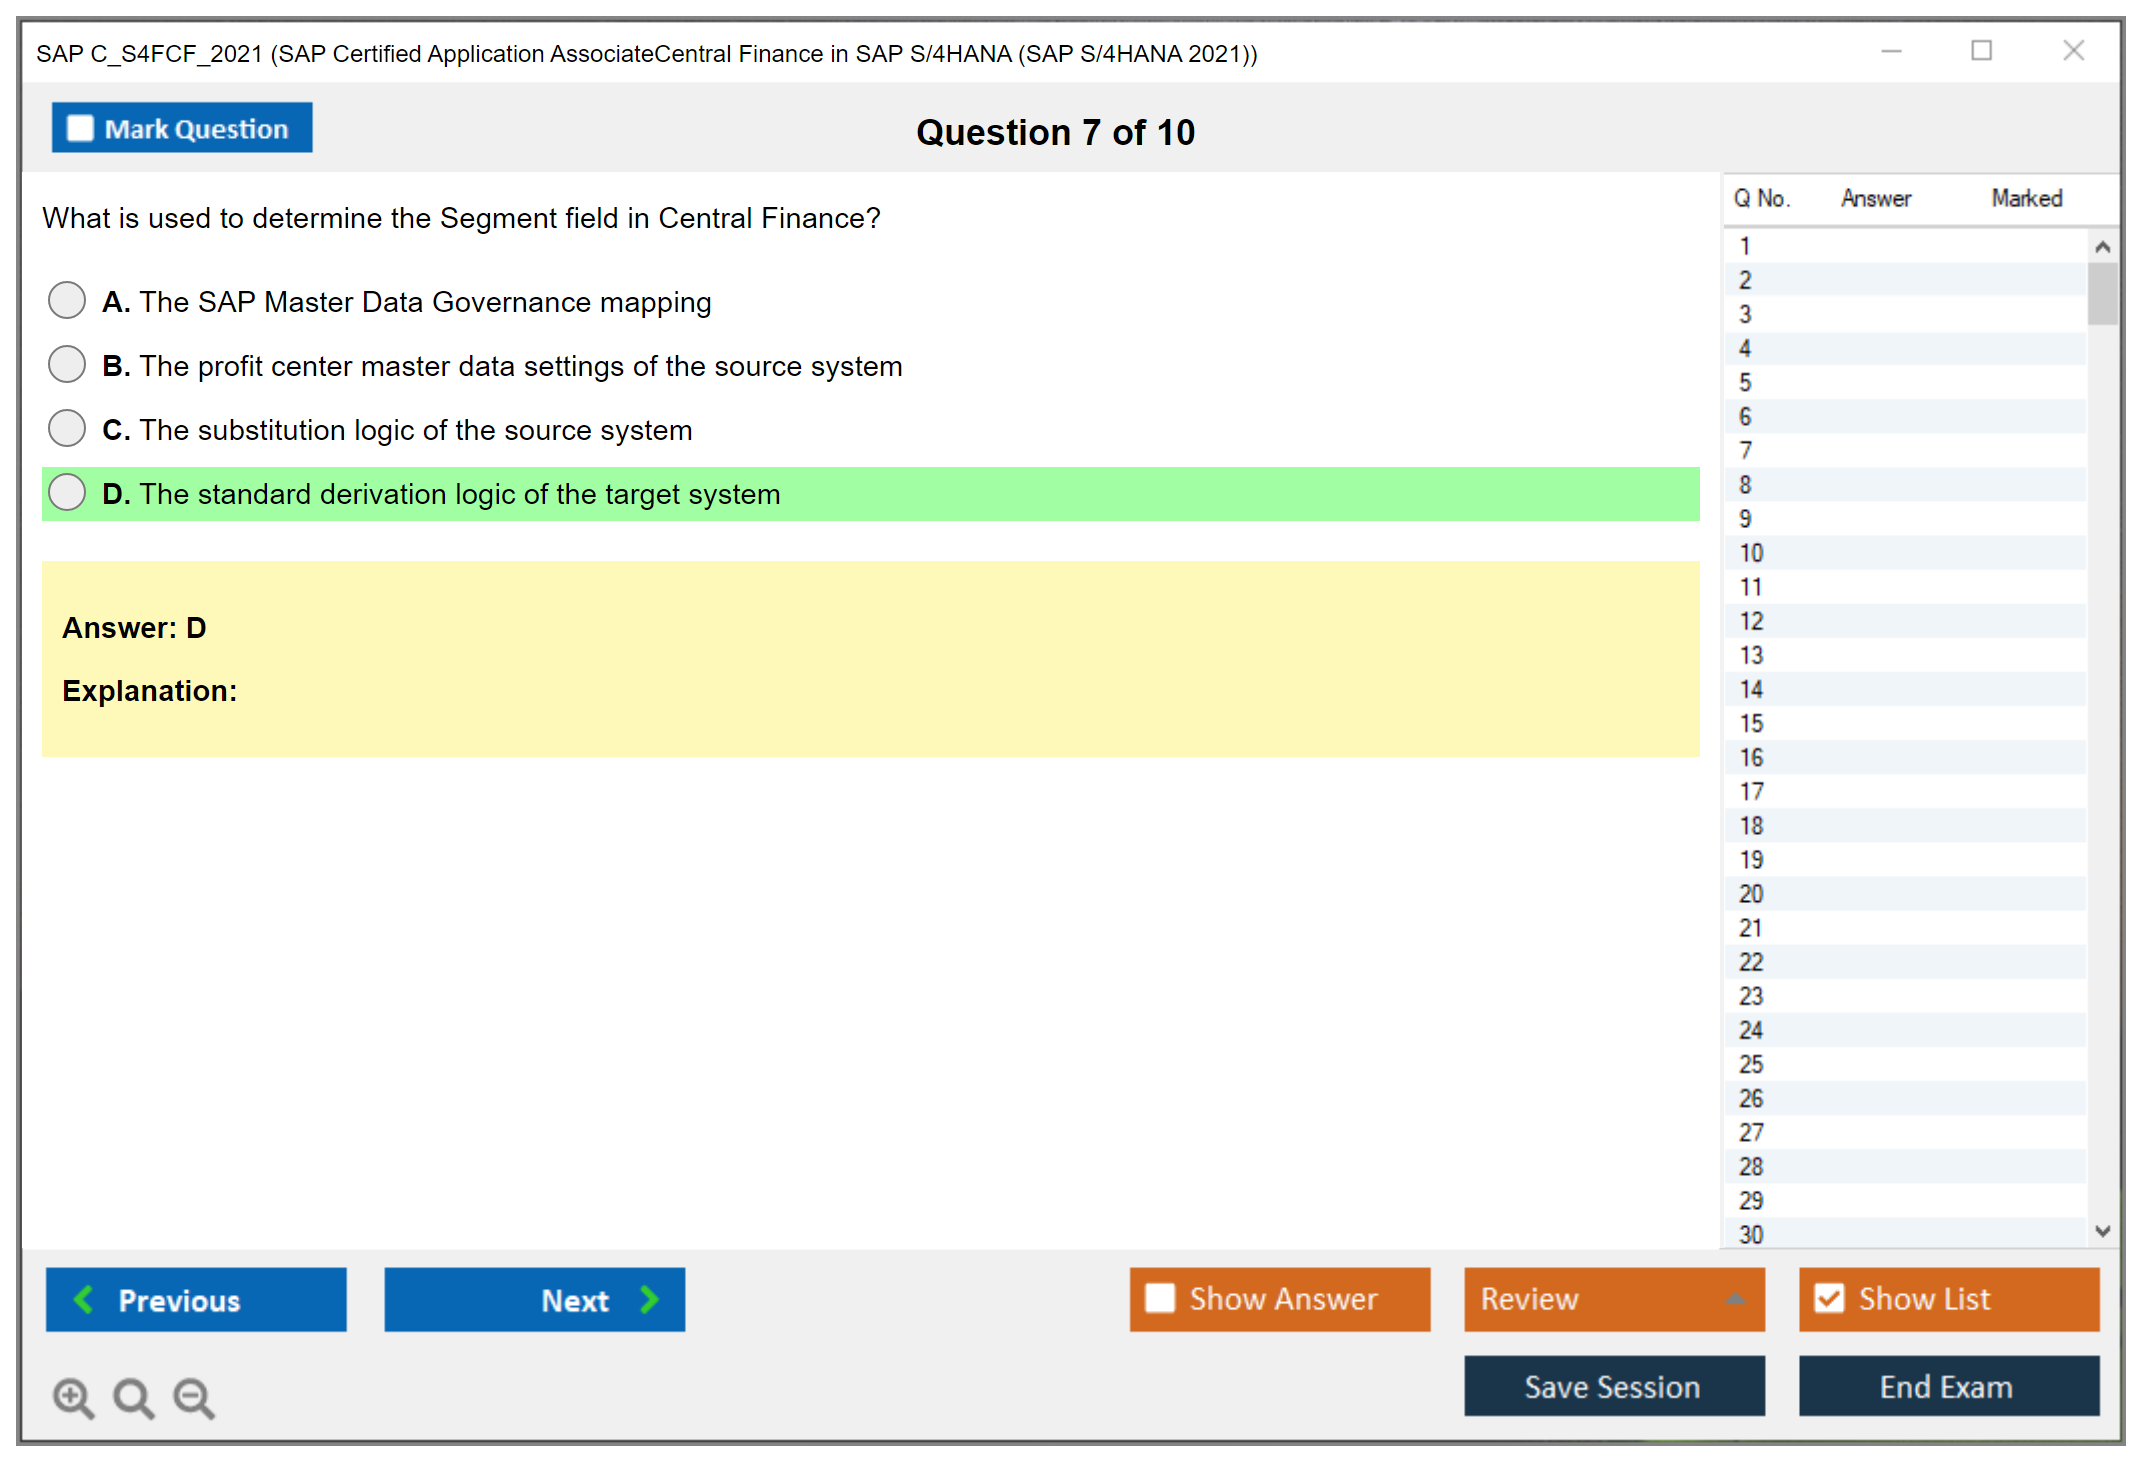
Task: Click the green right chevron on Next
Action: coord(649,1299)
